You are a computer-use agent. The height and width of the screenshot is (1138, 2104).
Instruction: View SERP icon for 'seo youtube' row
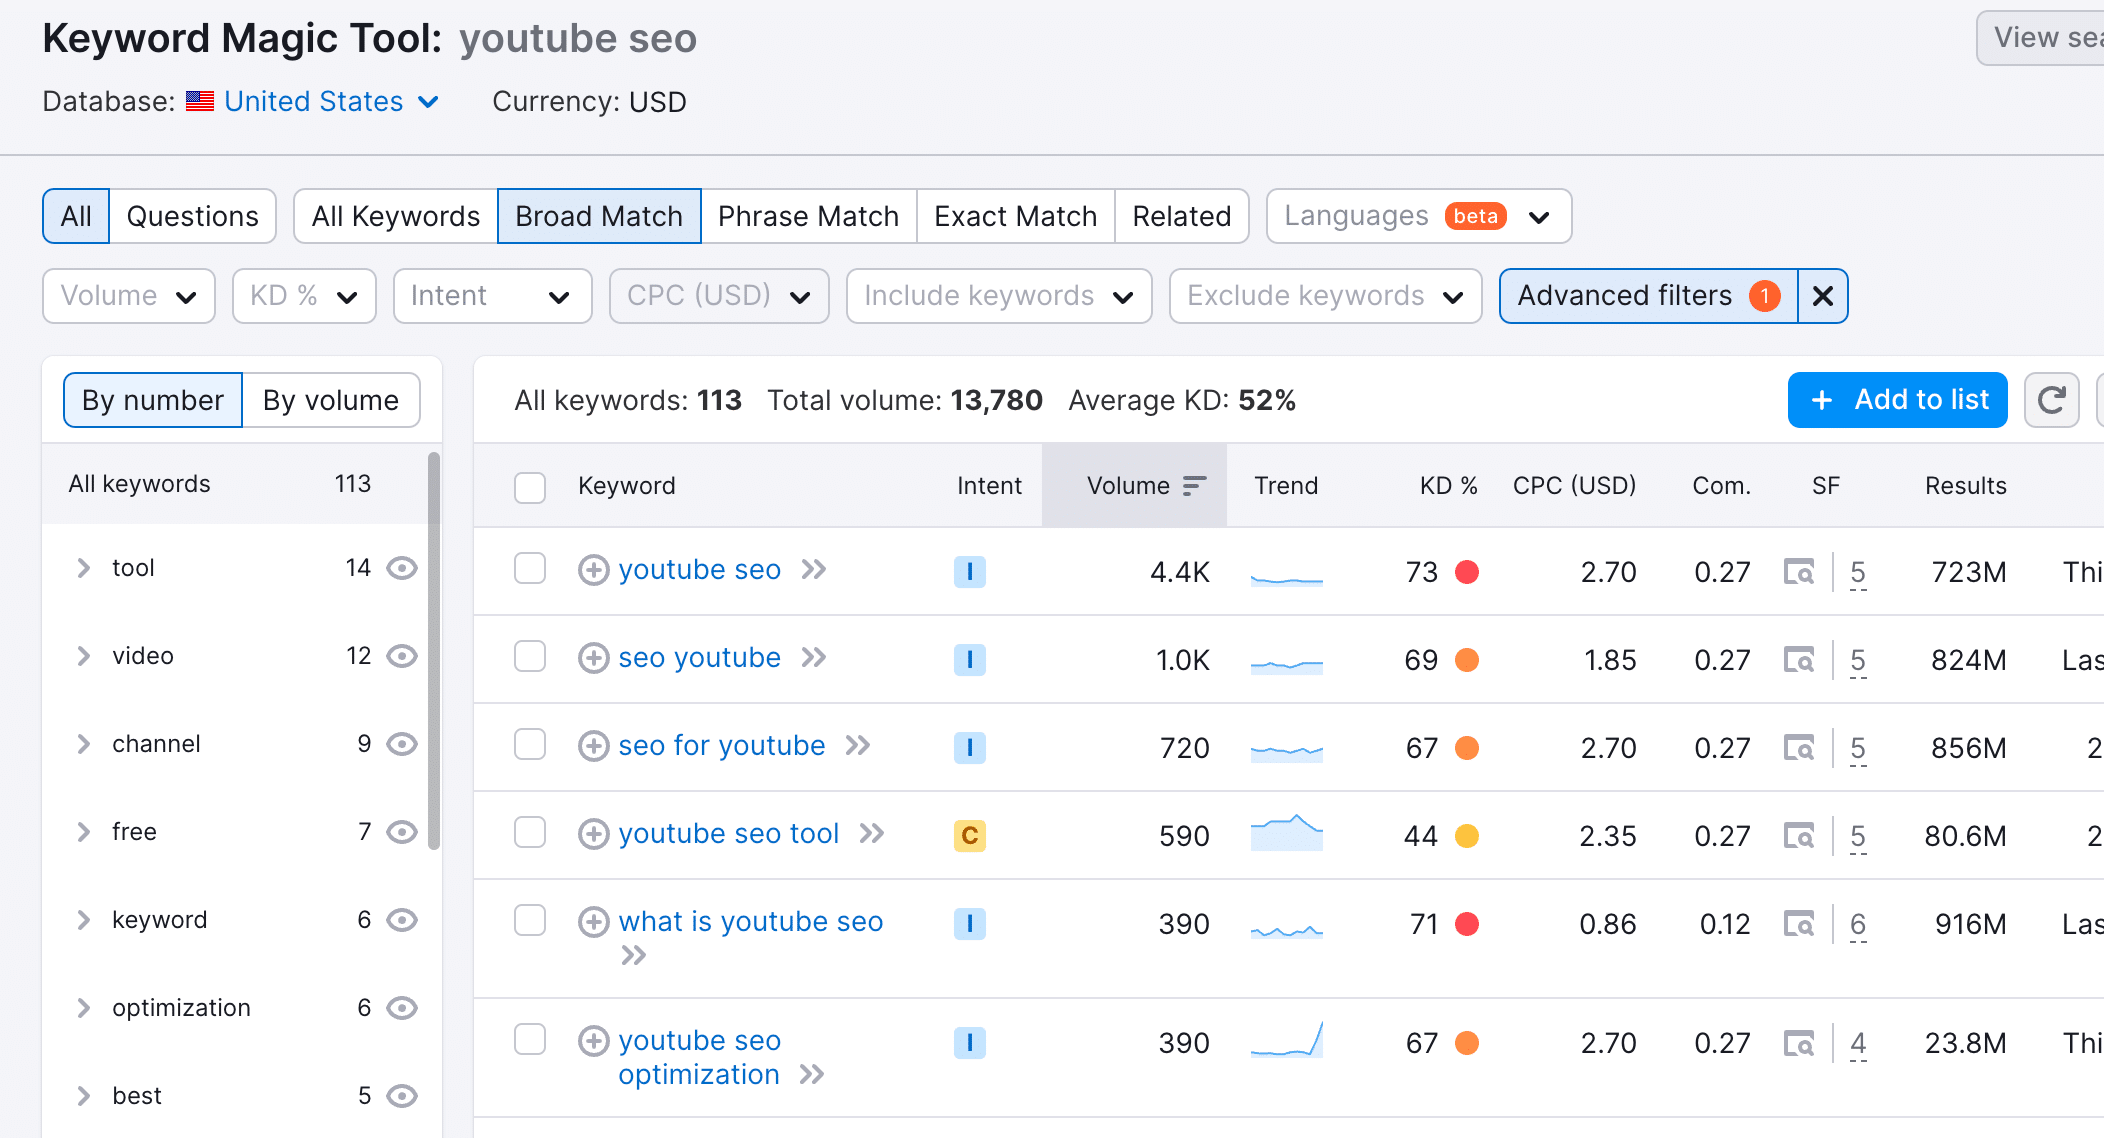[1799, 660]
